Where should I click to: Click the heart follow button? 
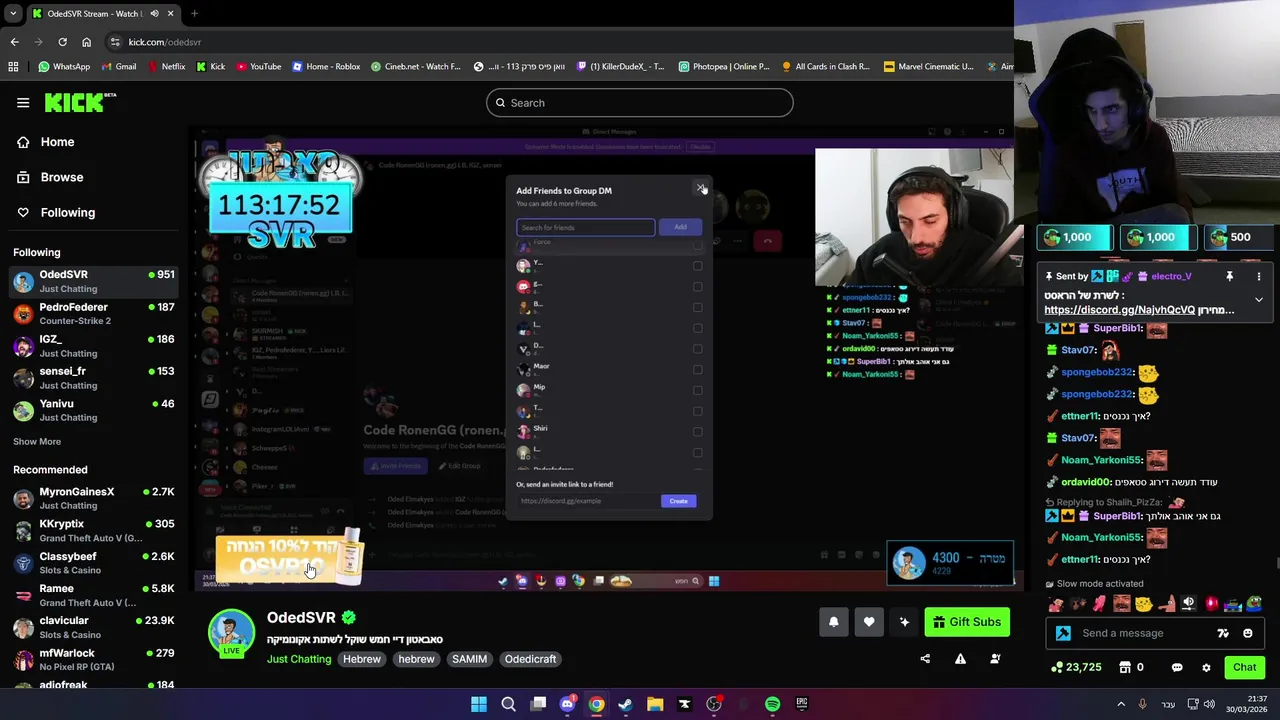click(x=869, y=622)
